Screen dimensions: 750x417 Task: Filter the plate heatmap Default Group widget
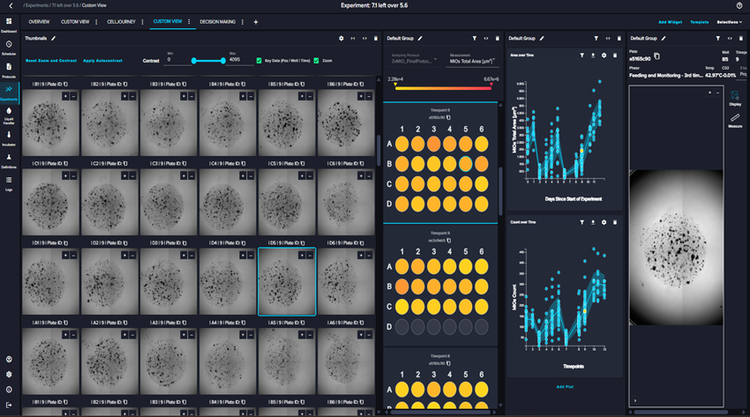(x=474, y=38)
